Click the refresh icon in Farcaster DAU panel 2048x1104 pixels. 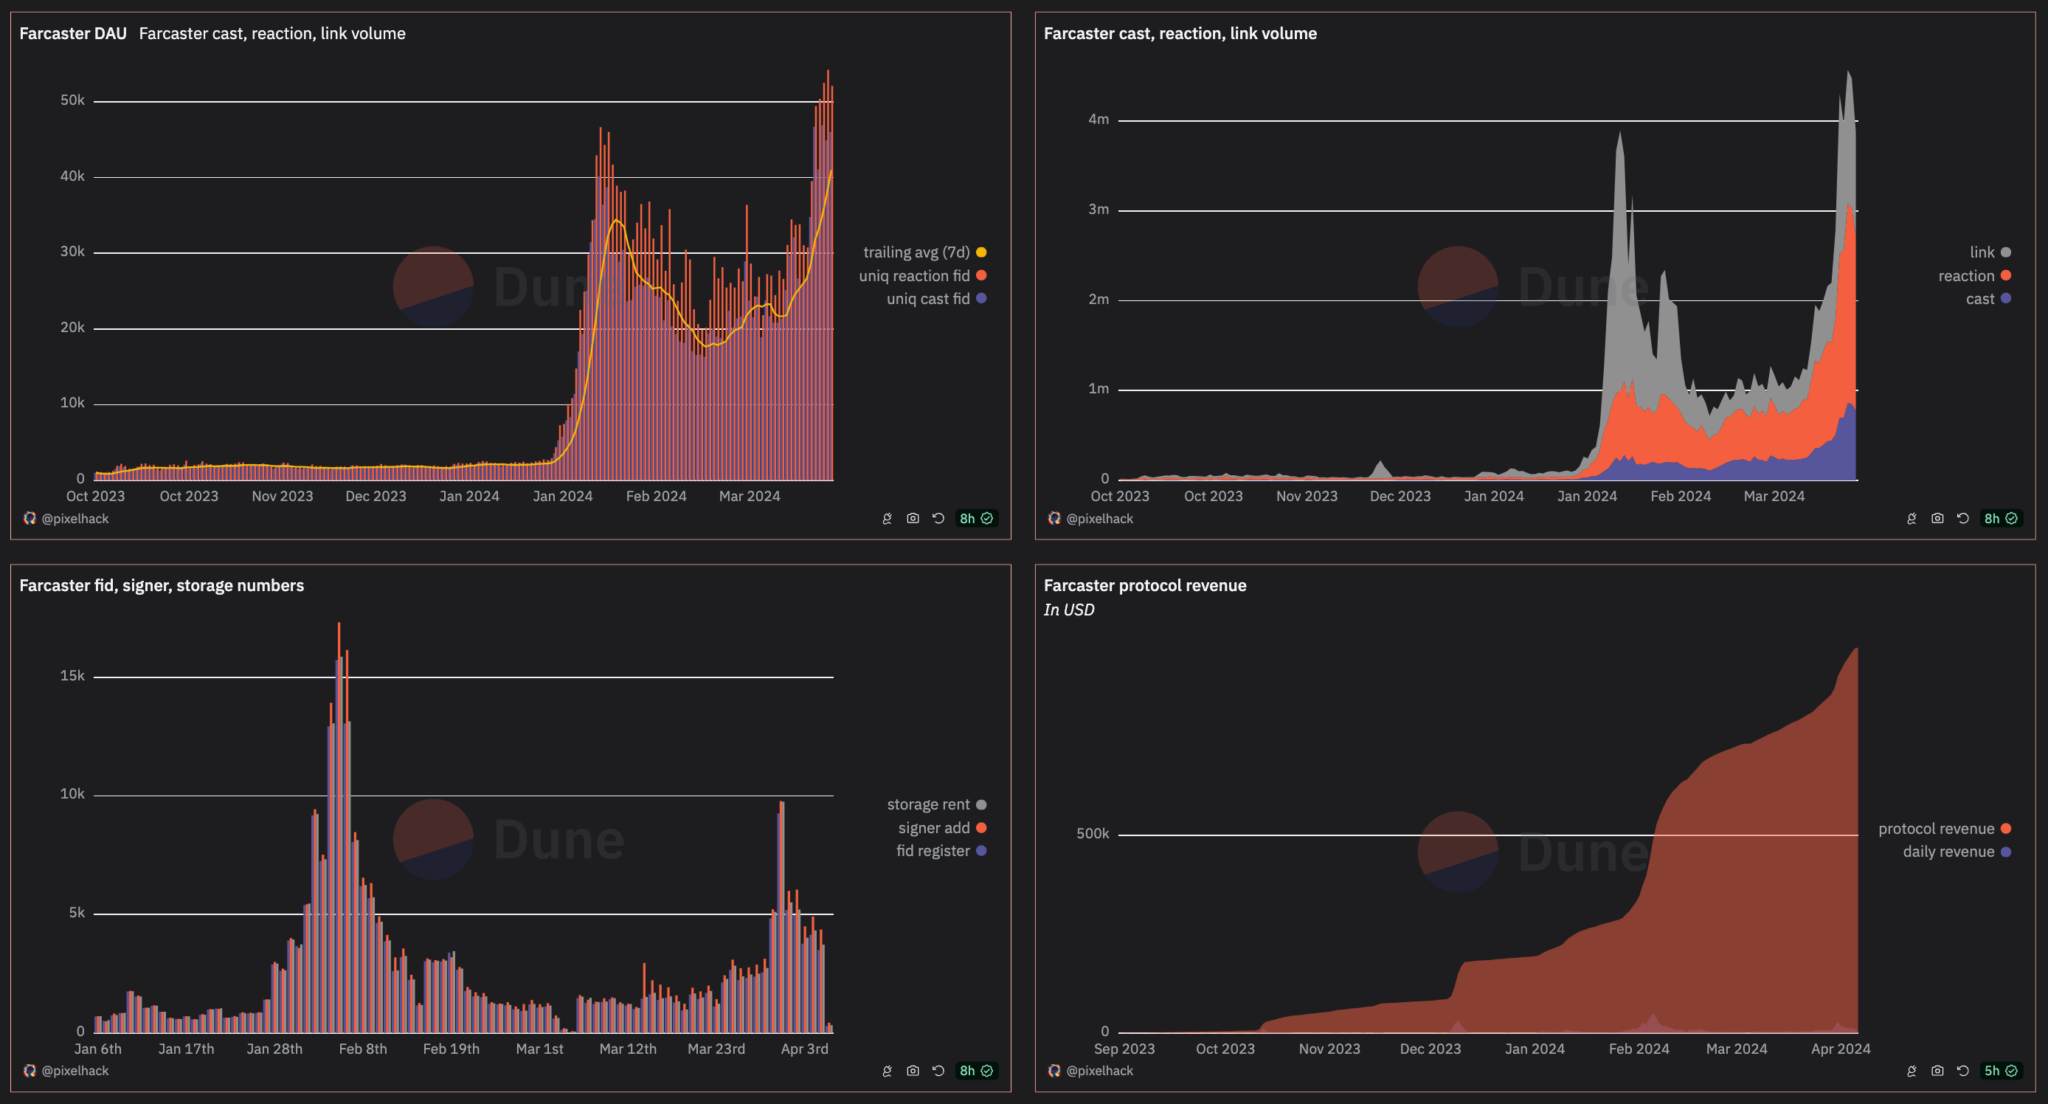(x=938, y=518)
